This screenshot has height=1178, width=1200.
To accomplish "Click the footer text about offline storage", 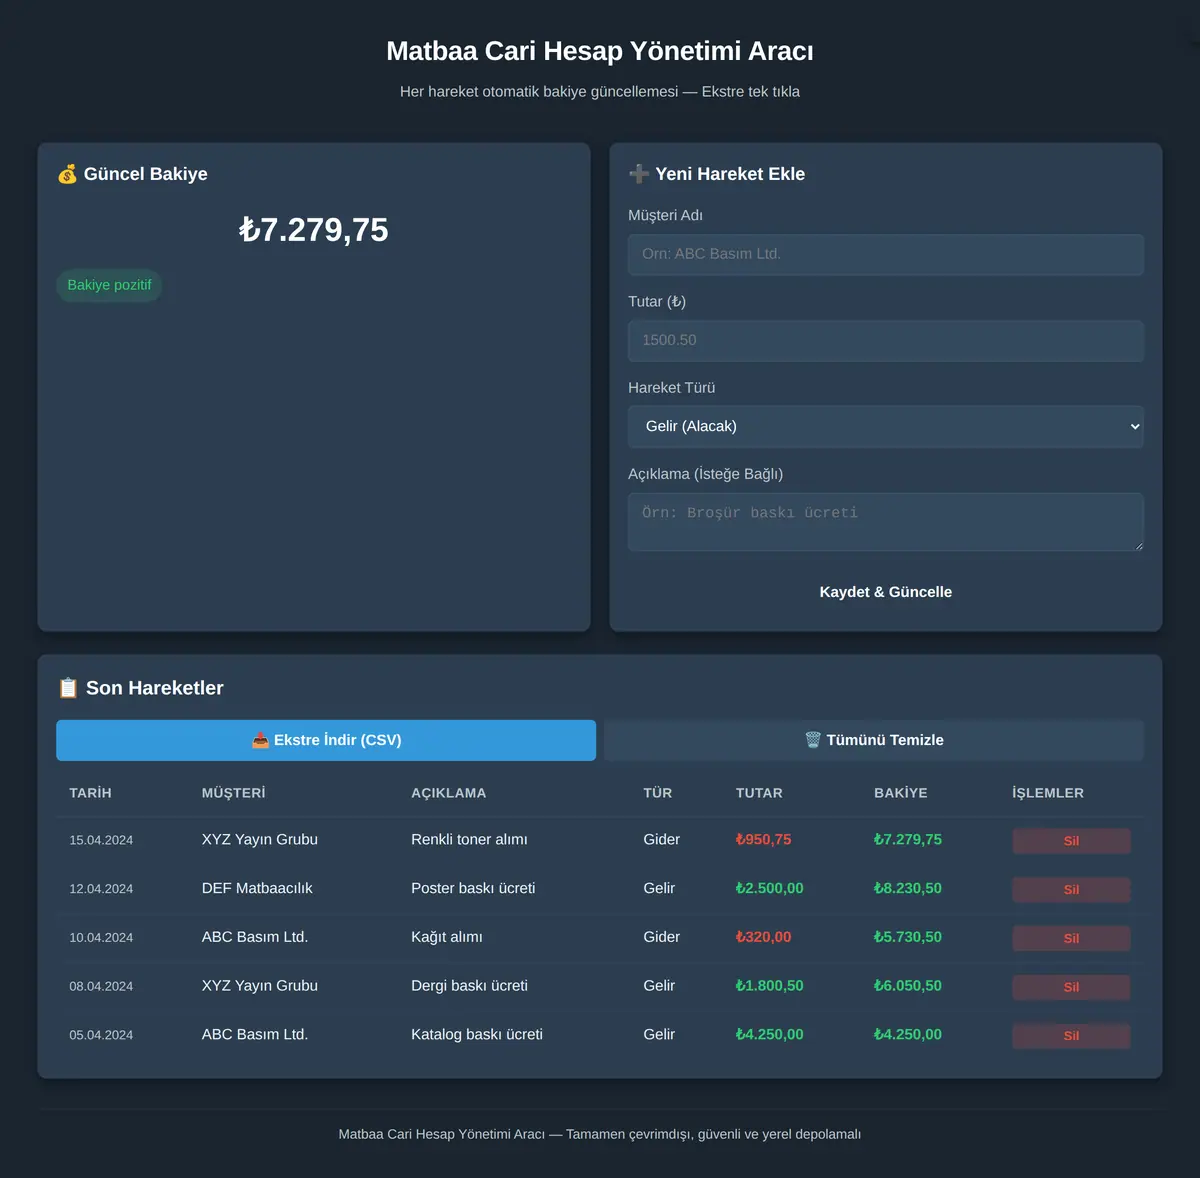I will point(600,1134).
